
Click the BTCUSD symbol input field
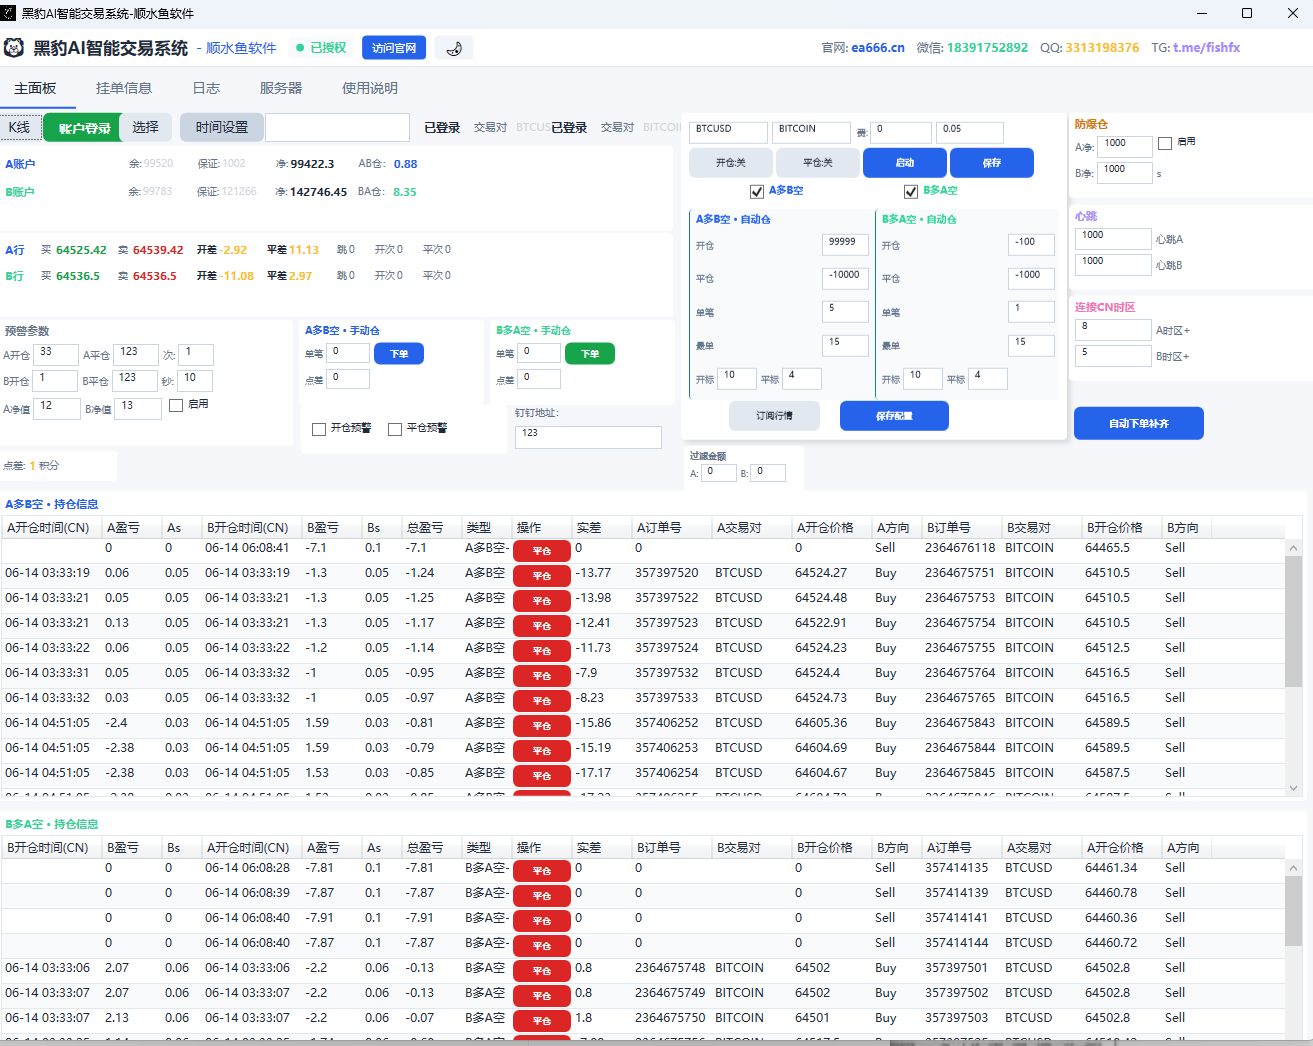click(x=729, y=132)
